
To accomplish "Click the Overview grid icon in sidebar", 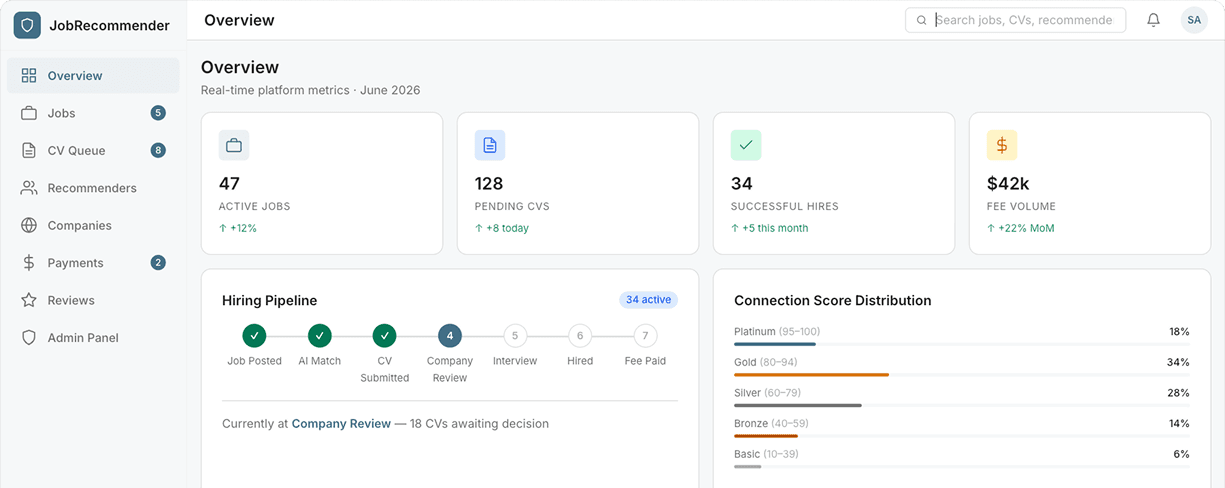I will click(29, 76).
